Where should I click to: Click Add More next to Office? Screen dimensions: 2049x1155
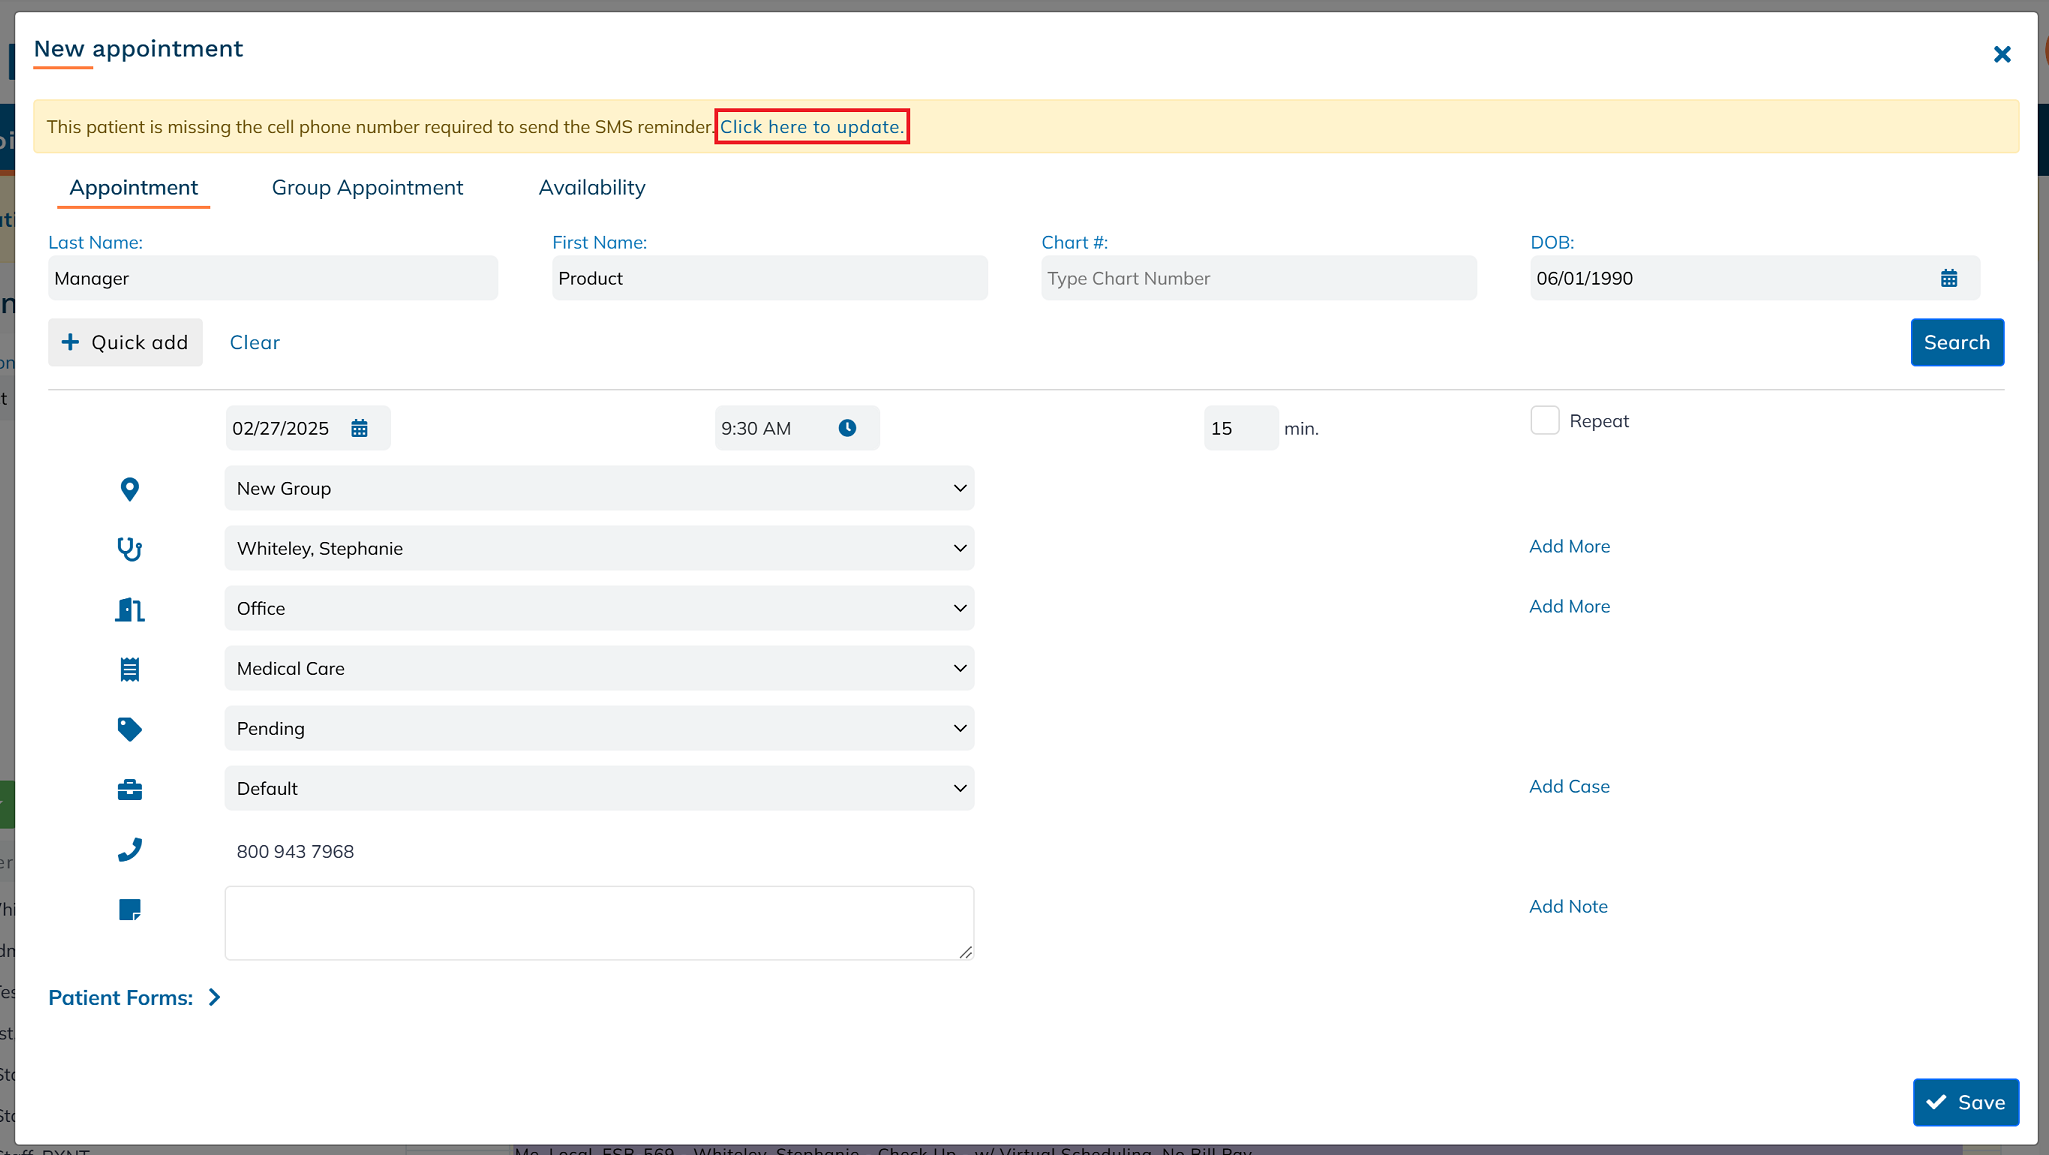1569,606
